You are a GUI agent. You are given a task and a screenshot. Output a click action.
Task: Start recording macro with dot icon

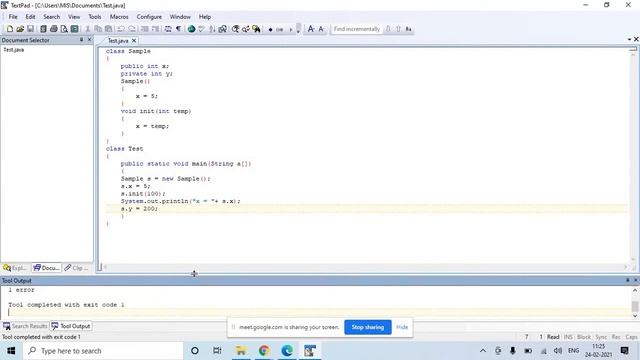coord(270,29)
